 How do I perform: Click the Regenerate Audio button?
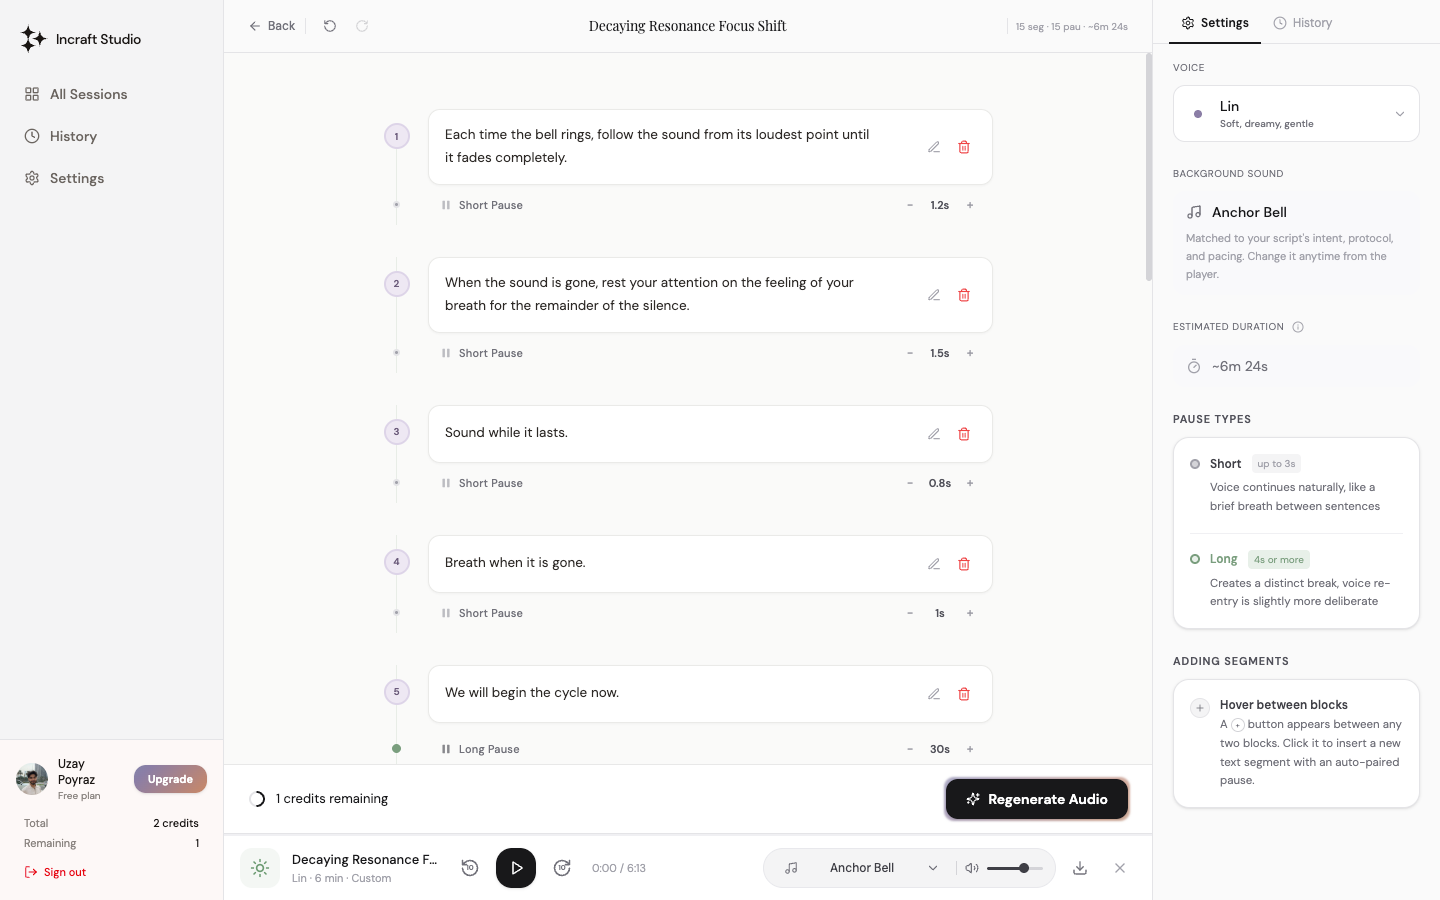click(1037, 799)
